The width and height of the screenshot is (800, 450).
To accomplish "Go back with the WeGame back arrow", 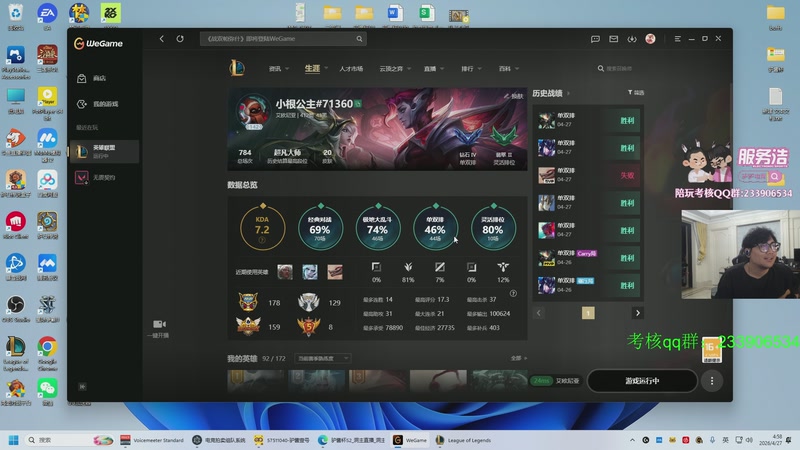I will tap(162, 39).
